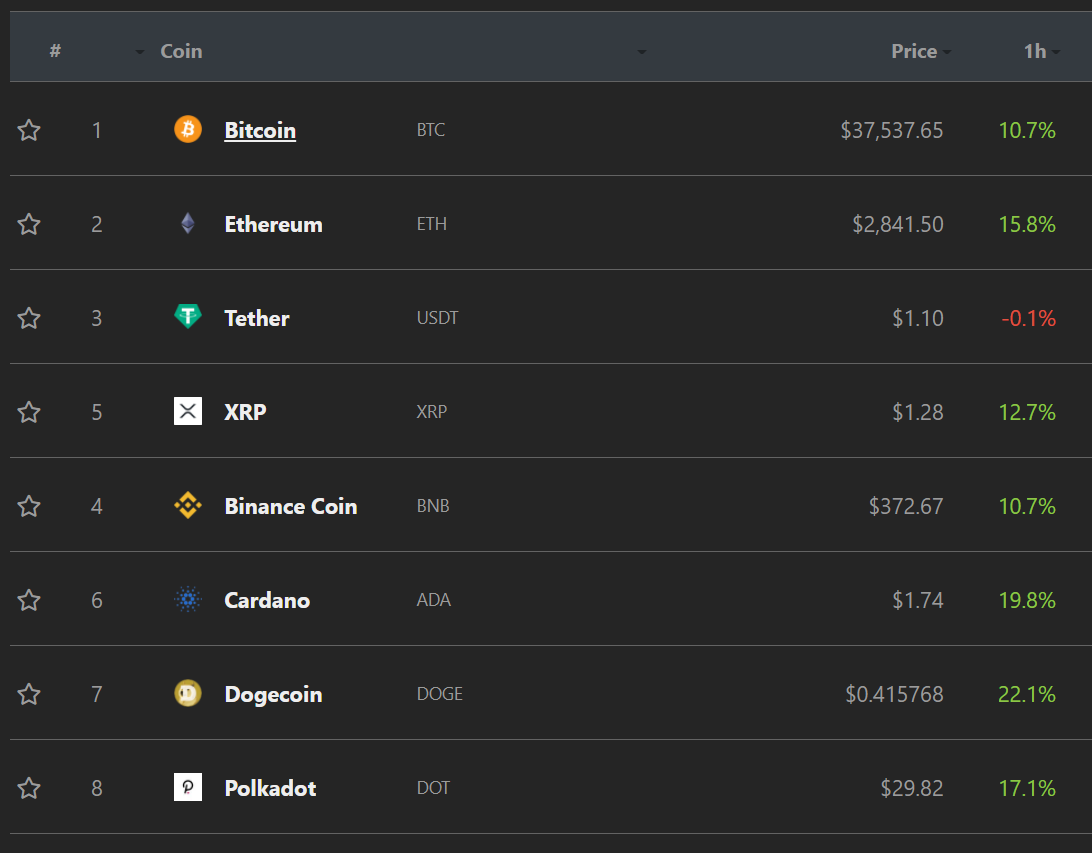Sort by rank using # arrow
This screenshot has height=853, width=1092.
pyautogui.click(x=140, y=52)
